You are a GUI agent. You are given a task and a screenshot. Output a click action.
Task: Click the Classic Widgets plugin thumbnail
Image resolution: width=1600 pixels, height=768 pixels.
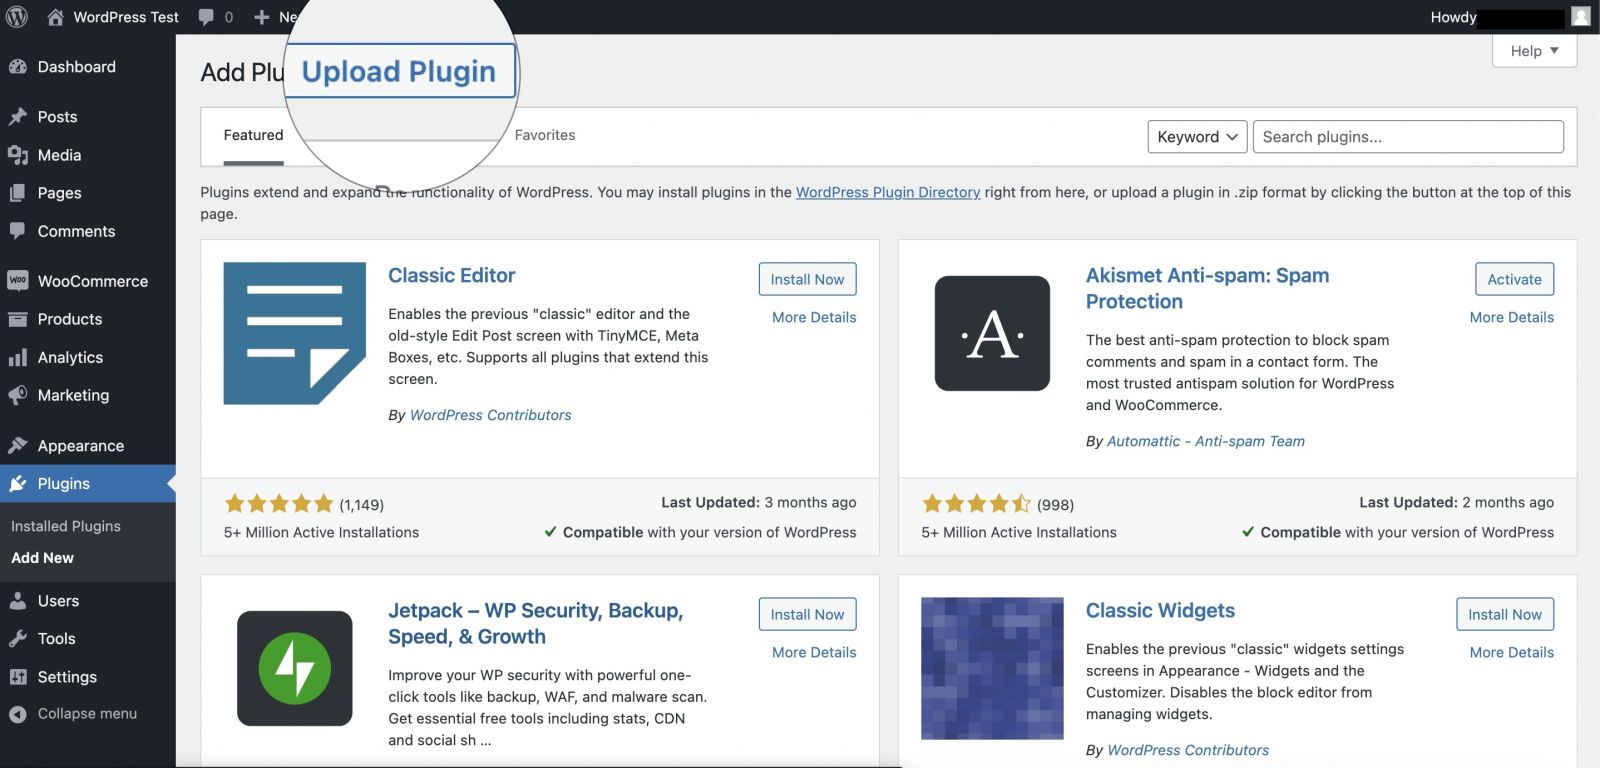(992, 668)
